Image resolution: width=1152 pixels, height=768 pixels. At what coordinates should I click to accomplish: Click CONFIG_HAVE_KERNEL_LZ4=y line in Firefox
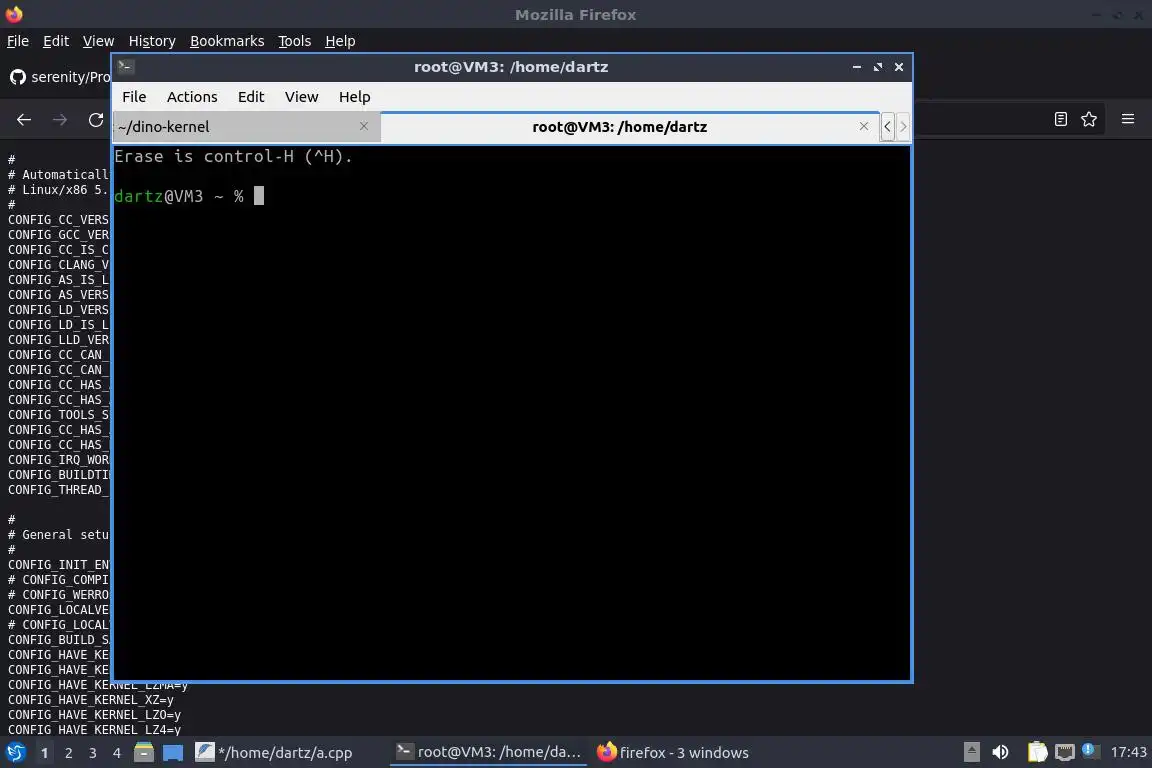click(x=94, y=730)
